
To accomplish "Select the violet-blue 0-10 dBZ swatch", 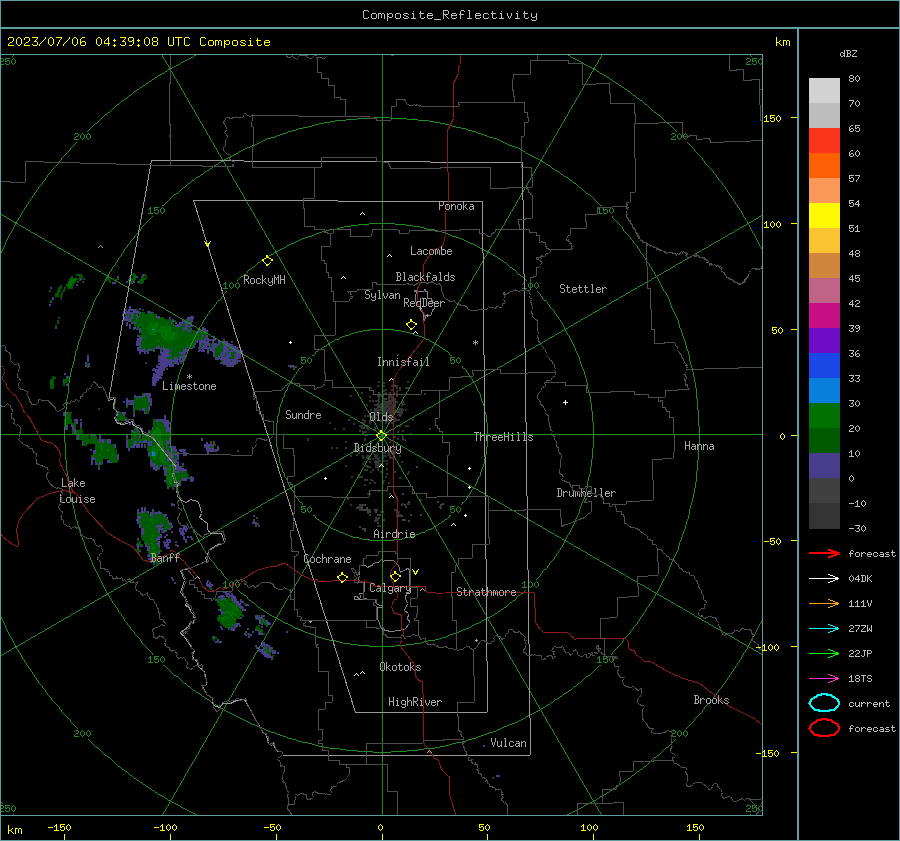I will click(824, 466).
